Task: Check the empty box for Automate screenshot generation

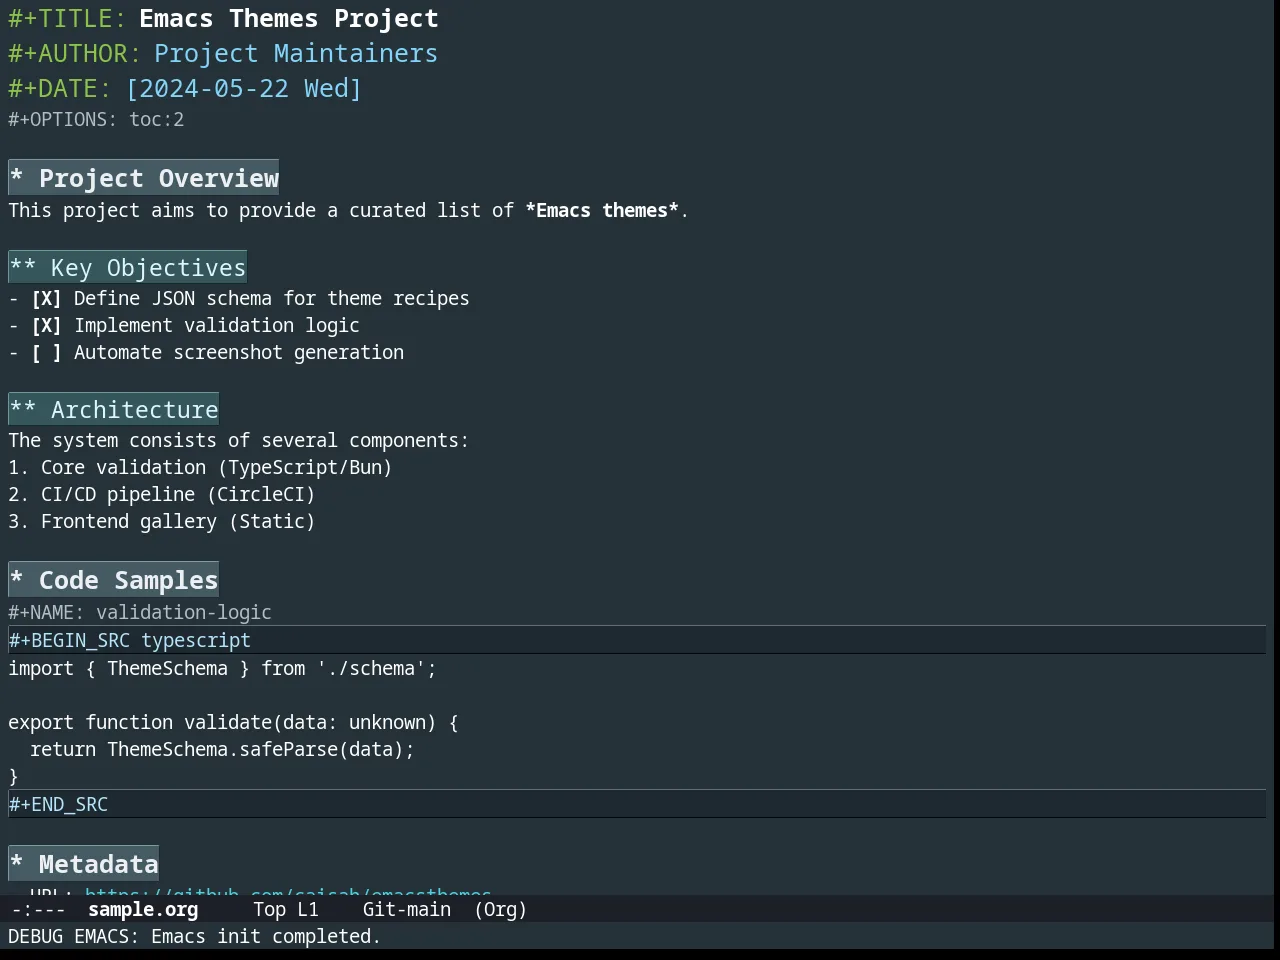Action: point(46,352)
